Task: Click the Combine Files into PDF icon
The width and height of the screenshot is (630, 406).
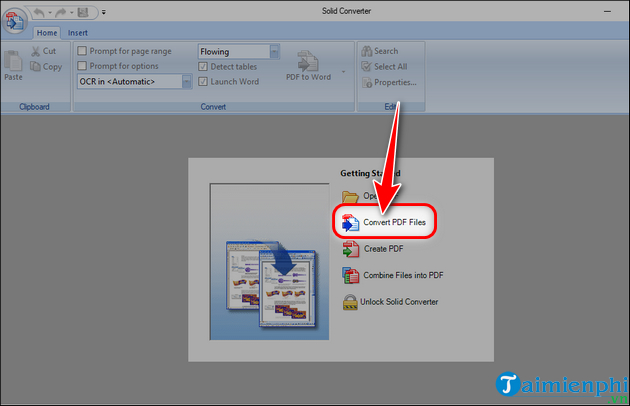Action: (351, 276)
